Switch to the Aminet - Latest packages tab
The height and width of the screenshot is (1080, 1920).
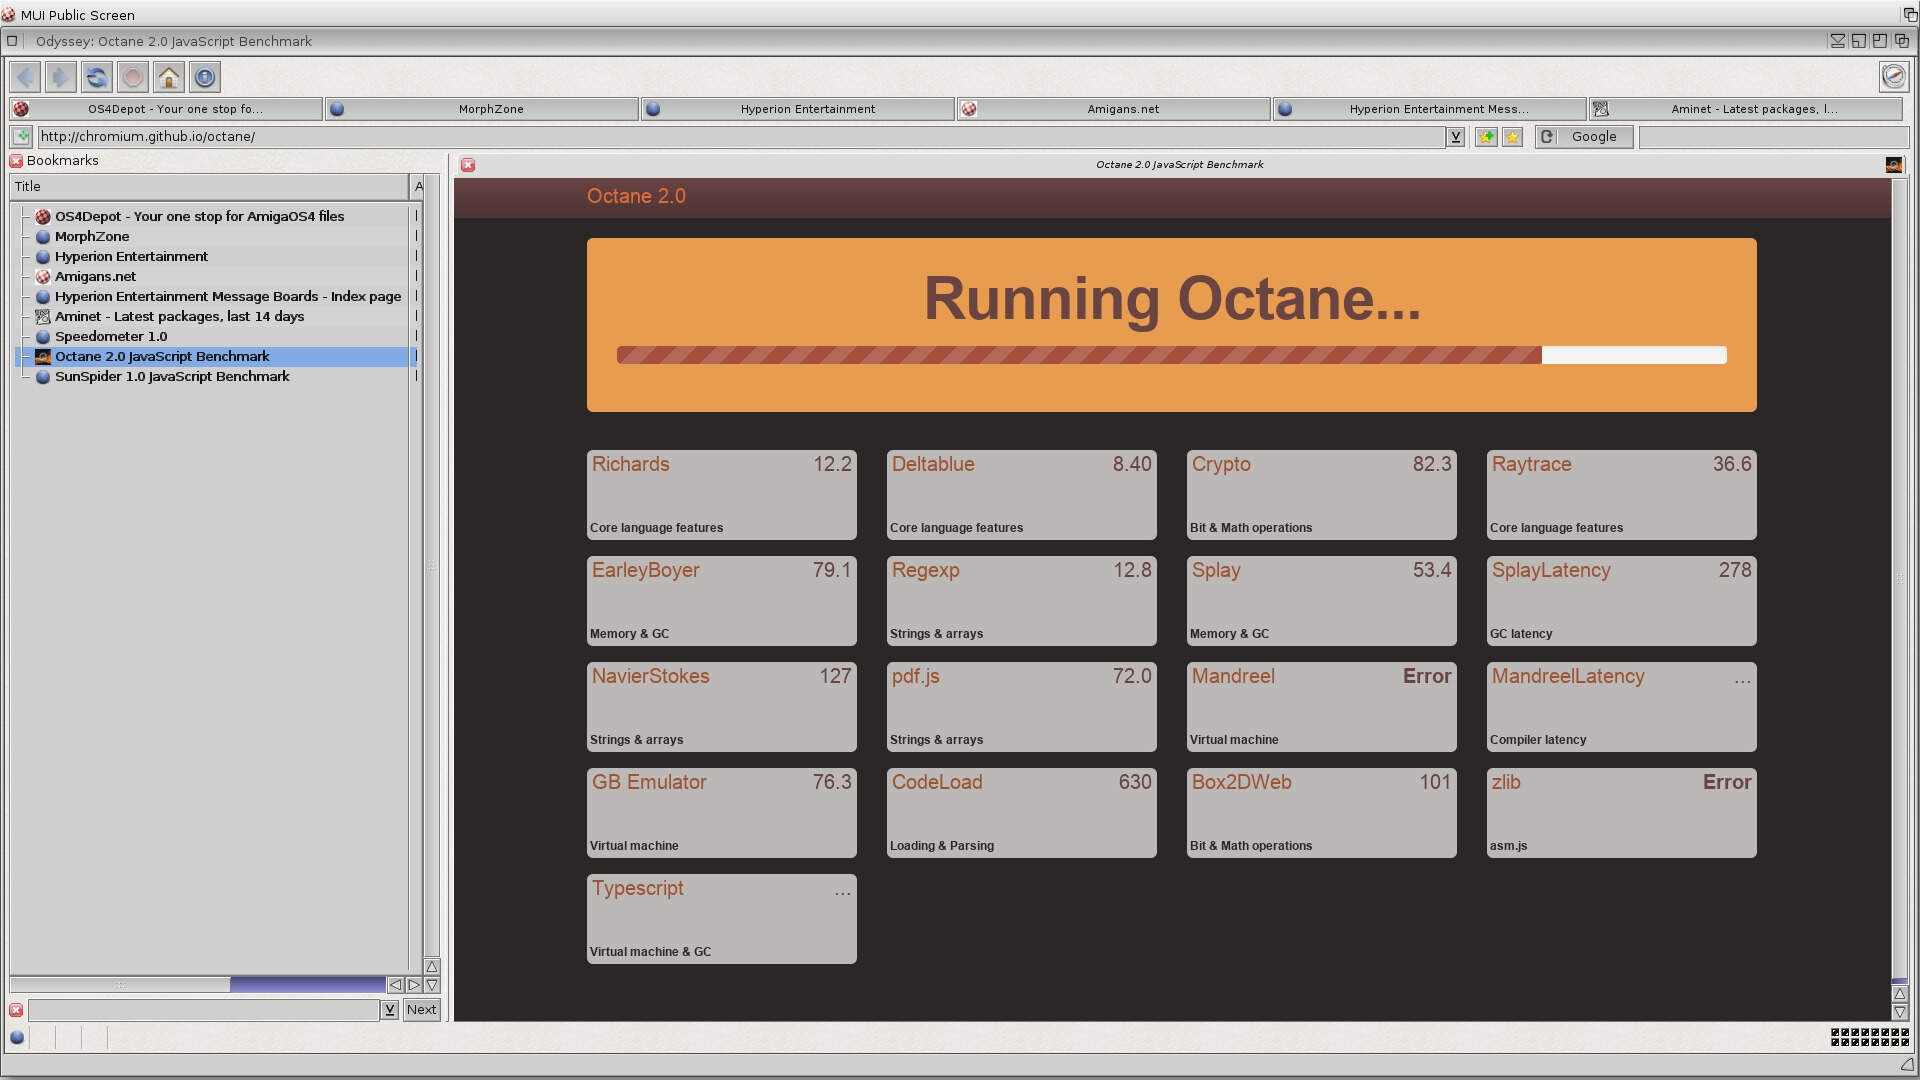(1746, 109)
